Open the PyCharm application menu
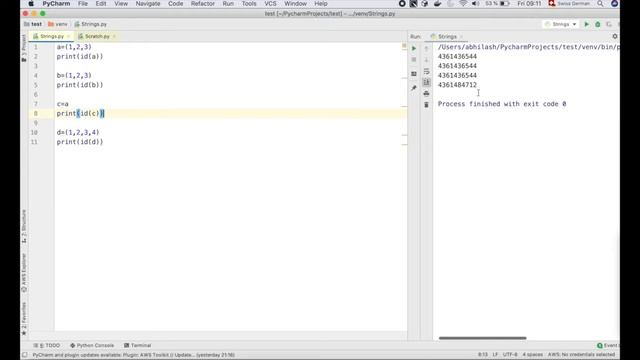Screen dimensions: 640x360 (x=56, y=4)
